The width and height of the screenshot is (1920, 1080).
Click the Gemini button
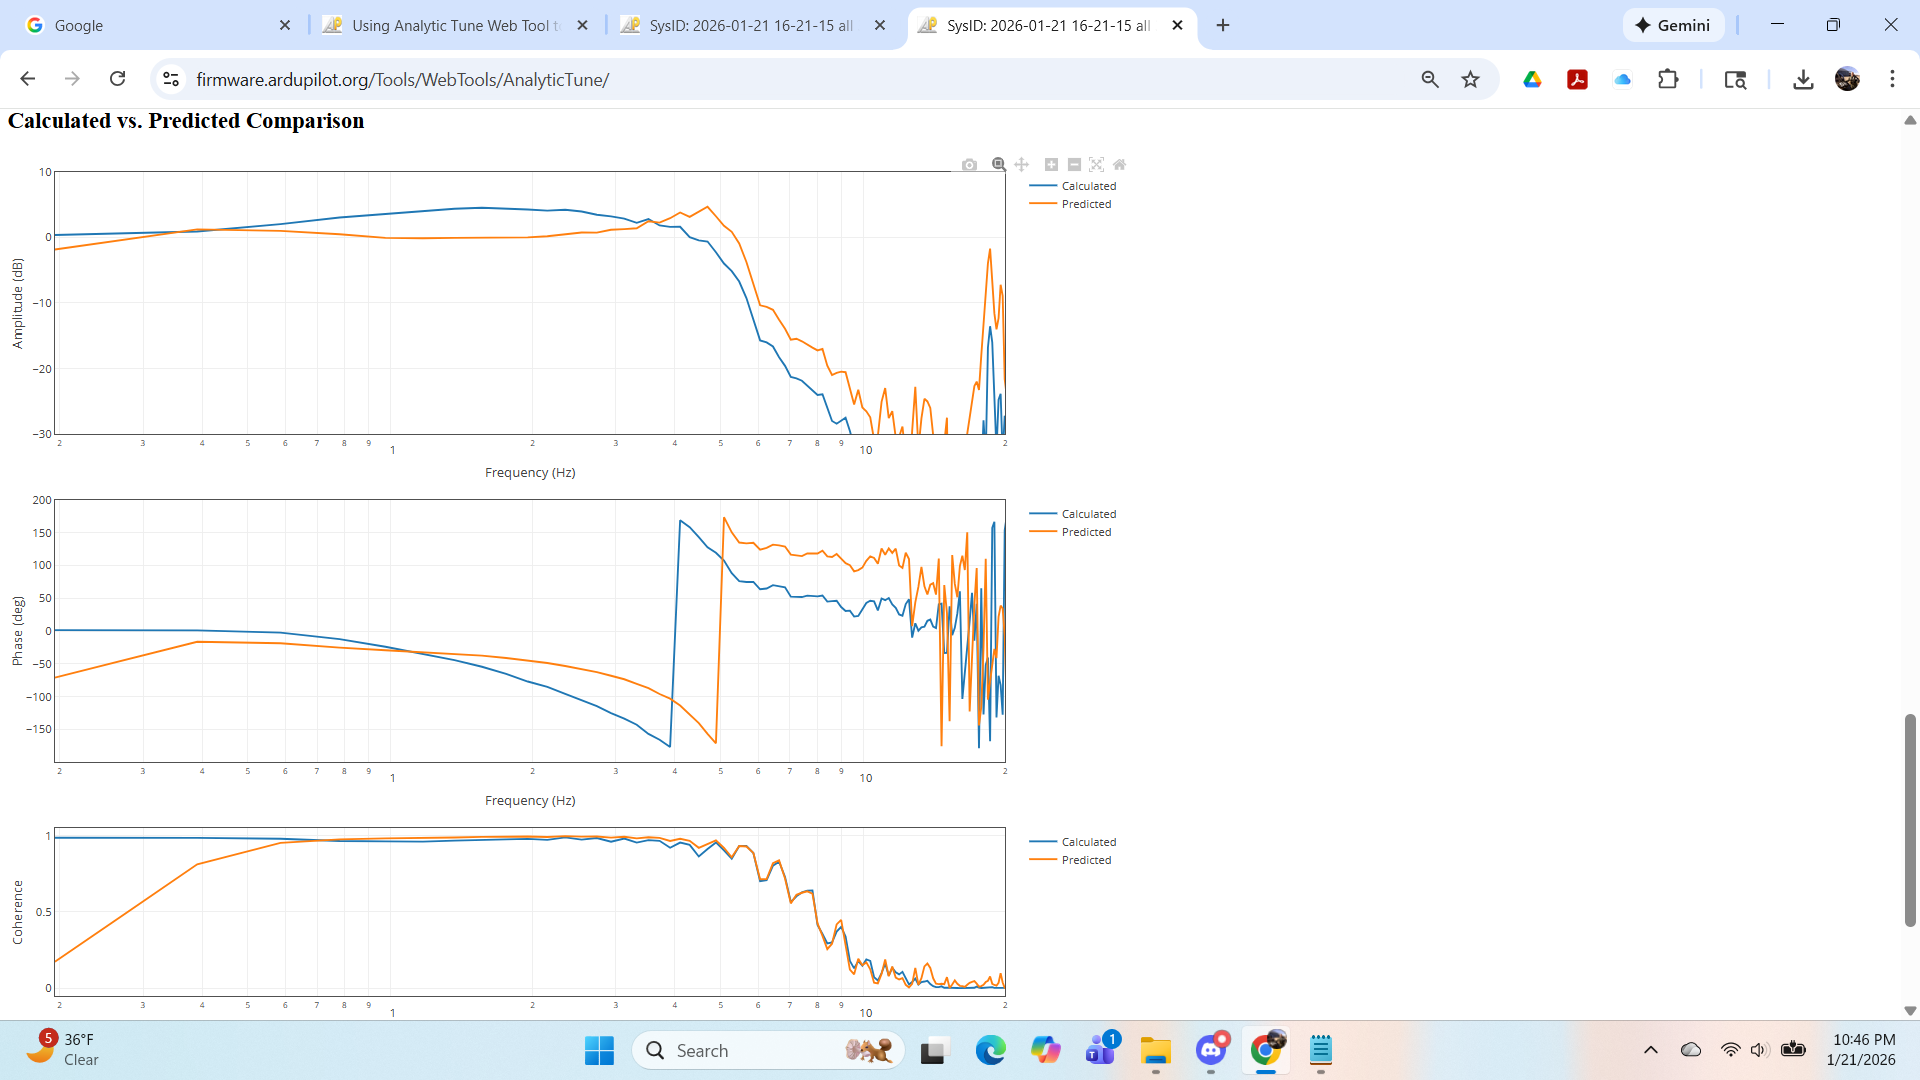pyautogui.click(x=1673, y=25)
